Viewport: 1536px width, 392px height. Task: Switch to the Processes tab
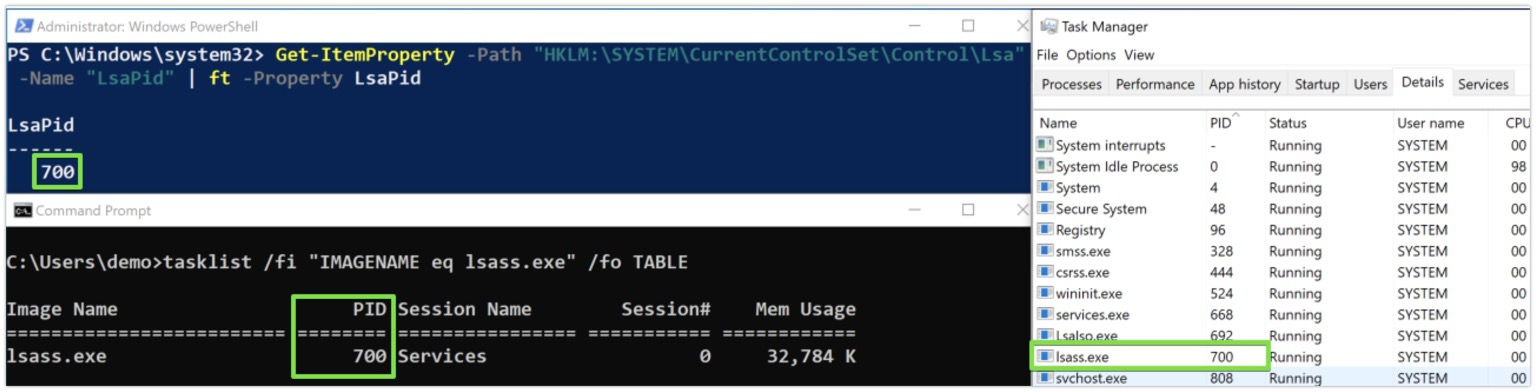pyautogui.click(x=1072, y=84)
